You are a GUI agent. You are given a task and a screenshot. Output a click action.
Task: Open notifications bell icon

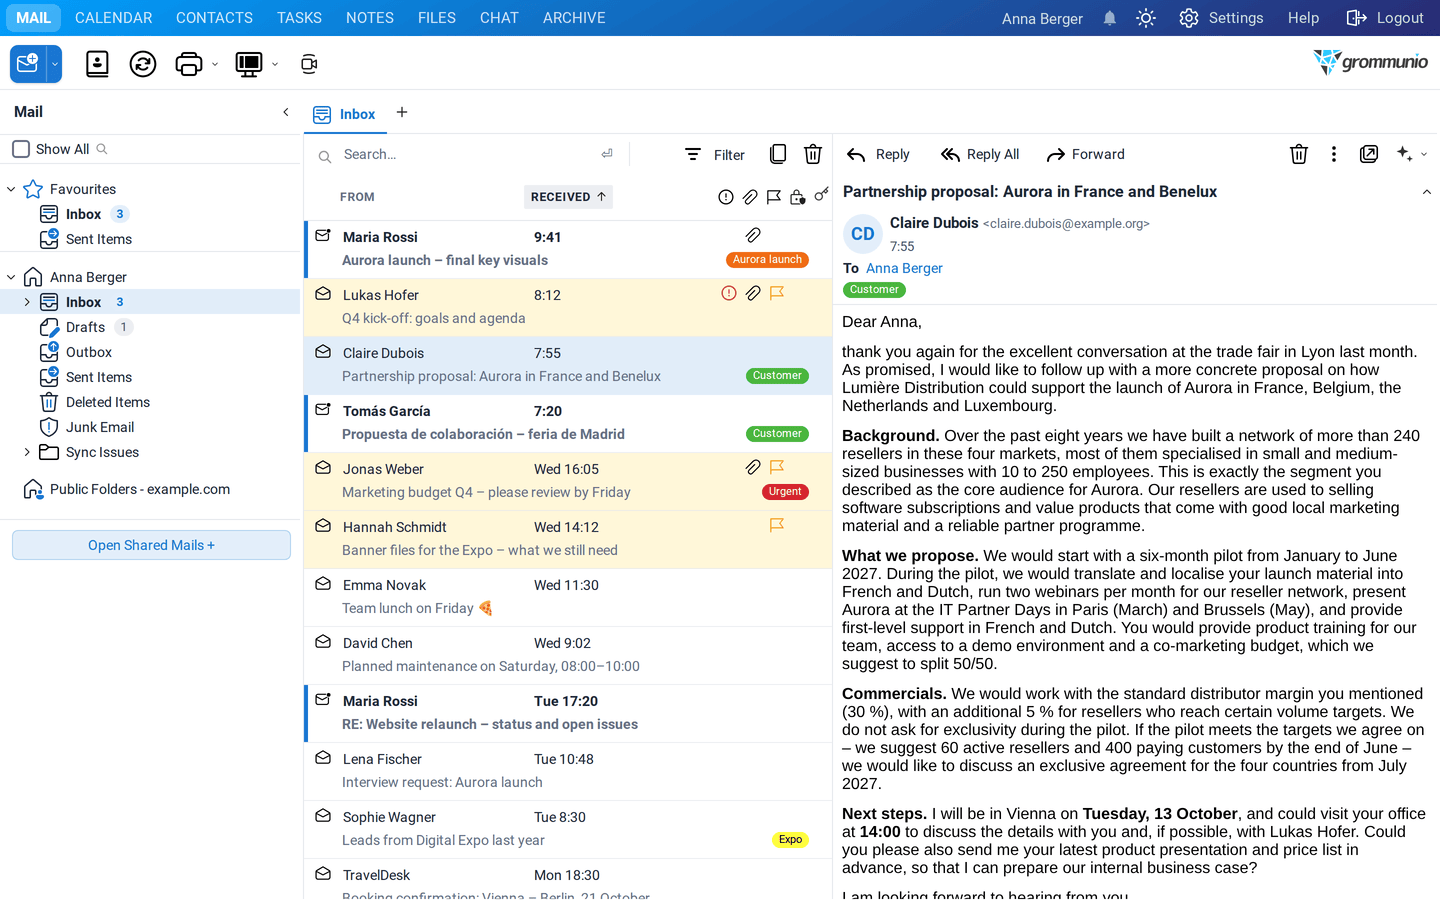pyautogui.click(x=1110, y=18)
